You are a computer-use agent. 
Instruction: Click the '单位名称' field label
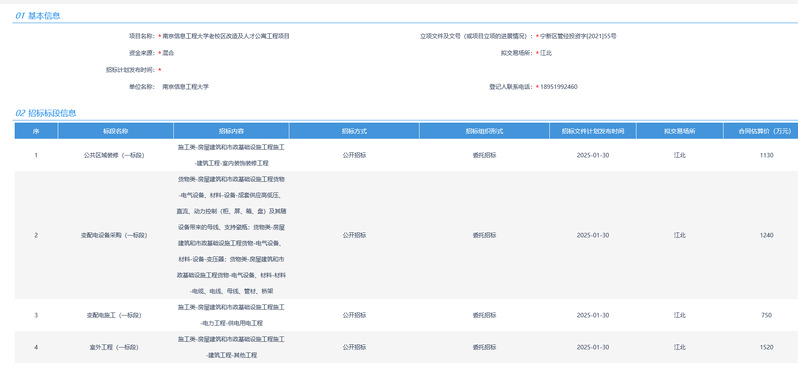click(x=141, y=87)
